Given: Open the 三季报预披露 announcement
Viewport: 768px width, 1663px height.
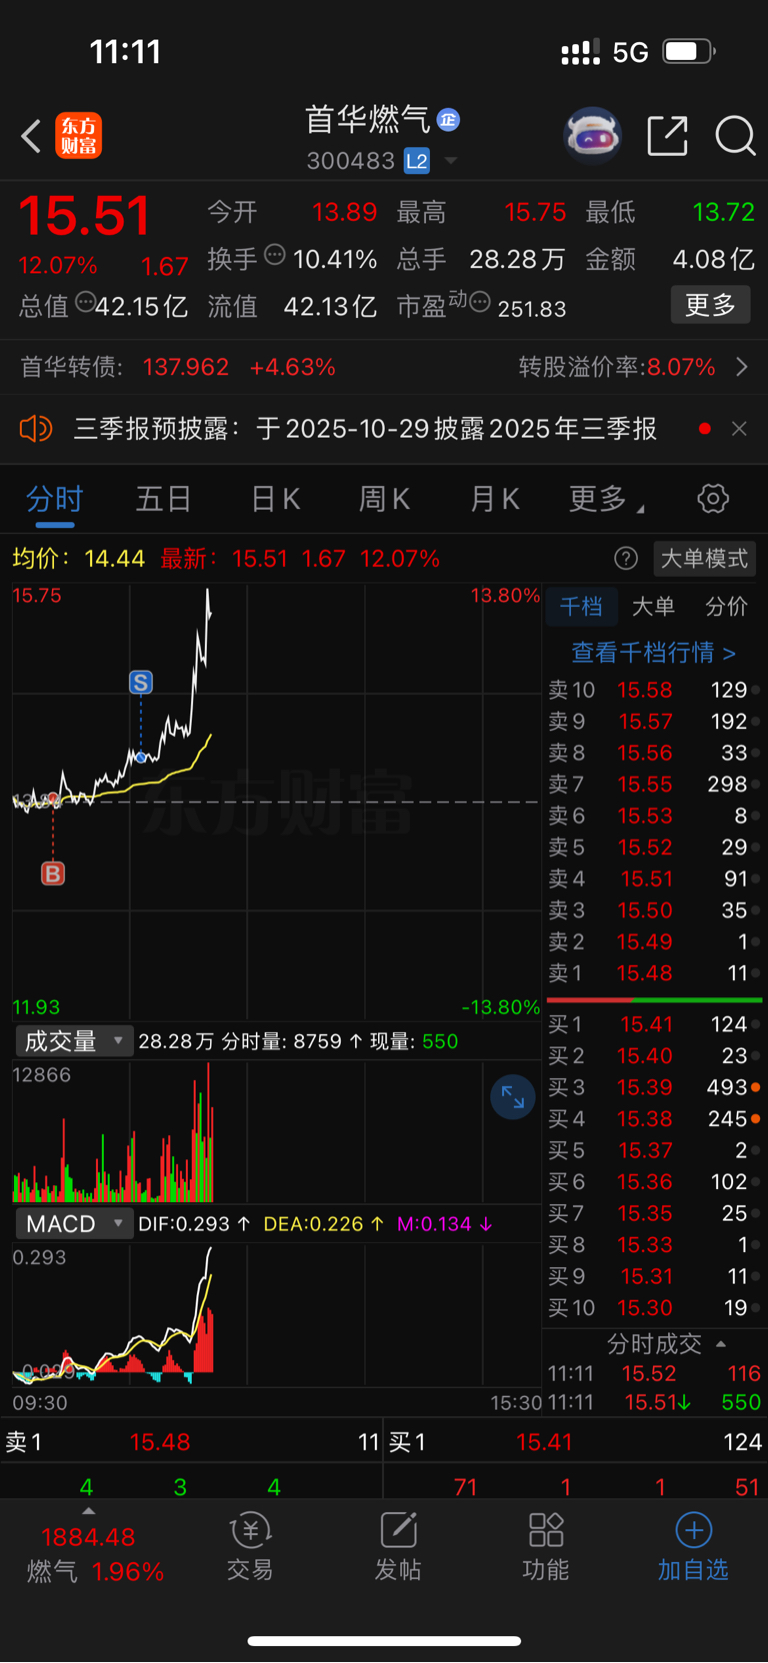Looking at the screenshot, I should pos(365,429).
